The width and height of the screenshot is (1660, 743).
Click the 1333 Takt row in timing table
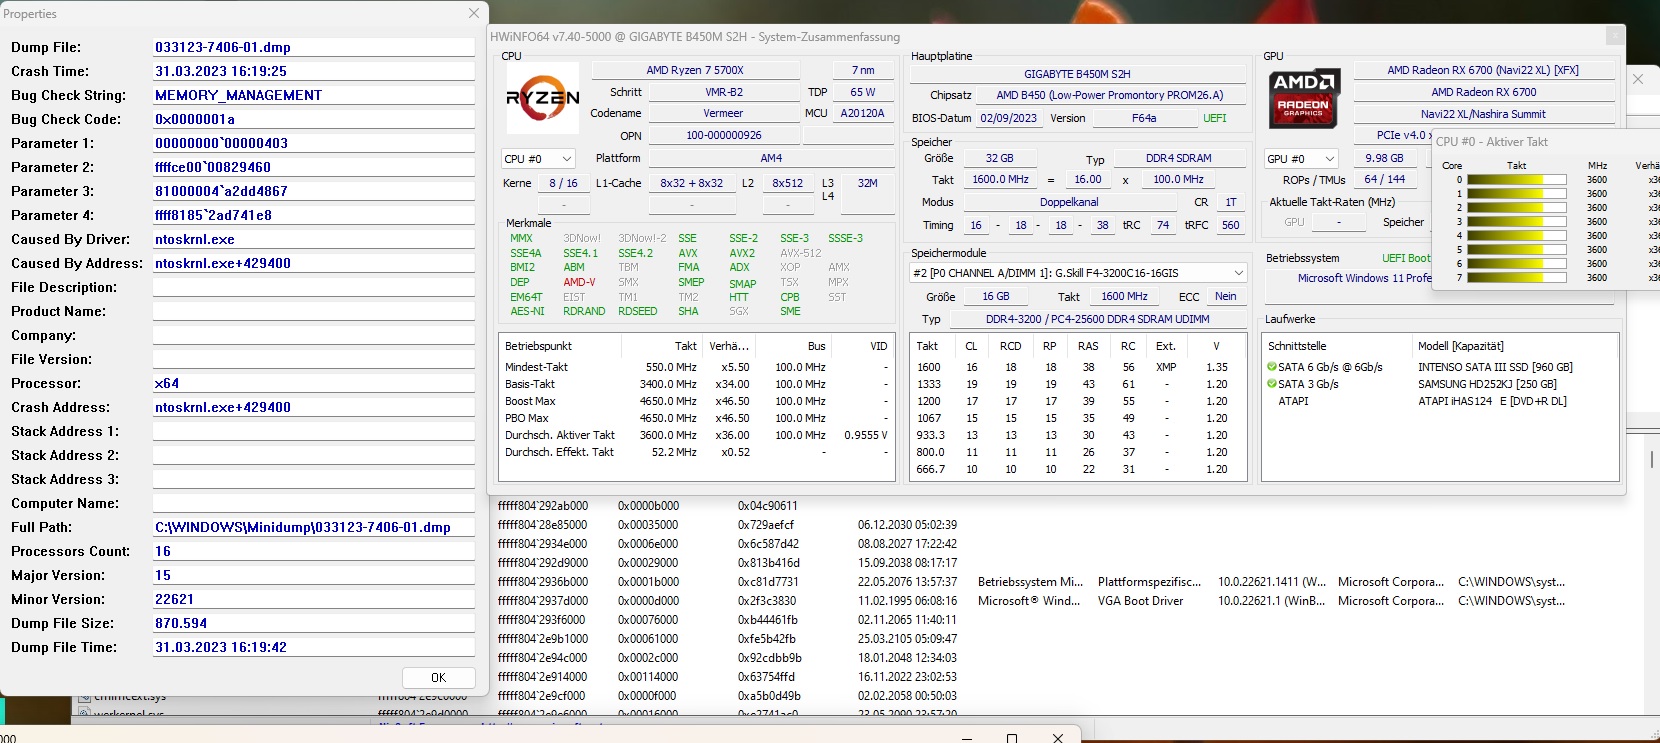(1077, 384)
